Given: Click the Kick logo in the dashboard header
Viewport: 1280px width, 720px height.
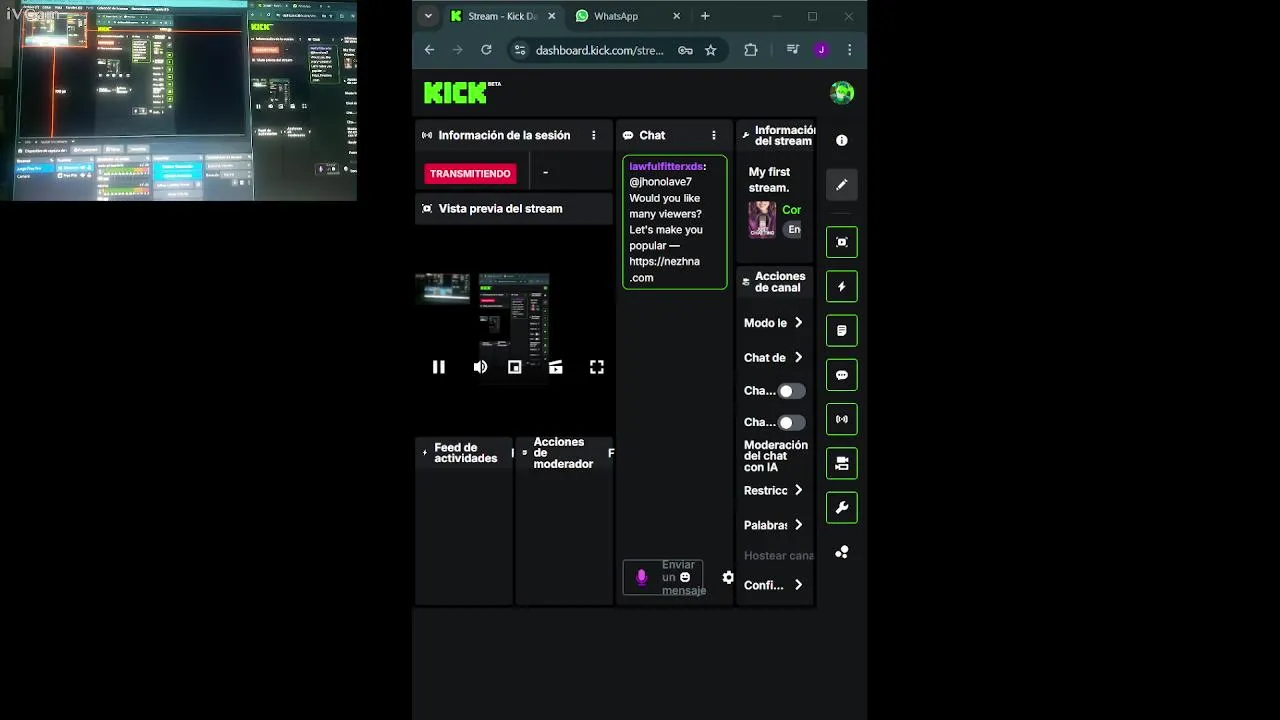Looking at the screenshot, I should click(x=456, y=93).
